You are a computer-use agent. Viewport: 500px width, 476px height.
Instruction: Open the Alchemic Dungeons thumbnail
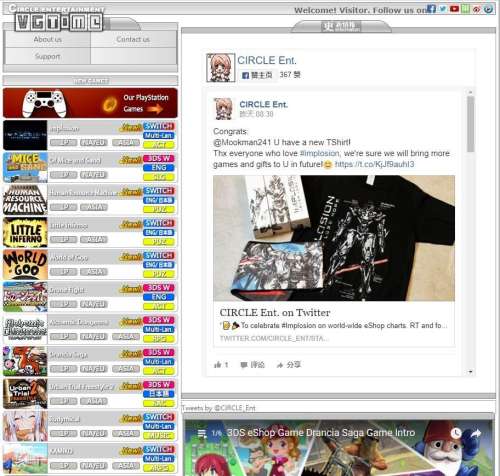point(25,329)
